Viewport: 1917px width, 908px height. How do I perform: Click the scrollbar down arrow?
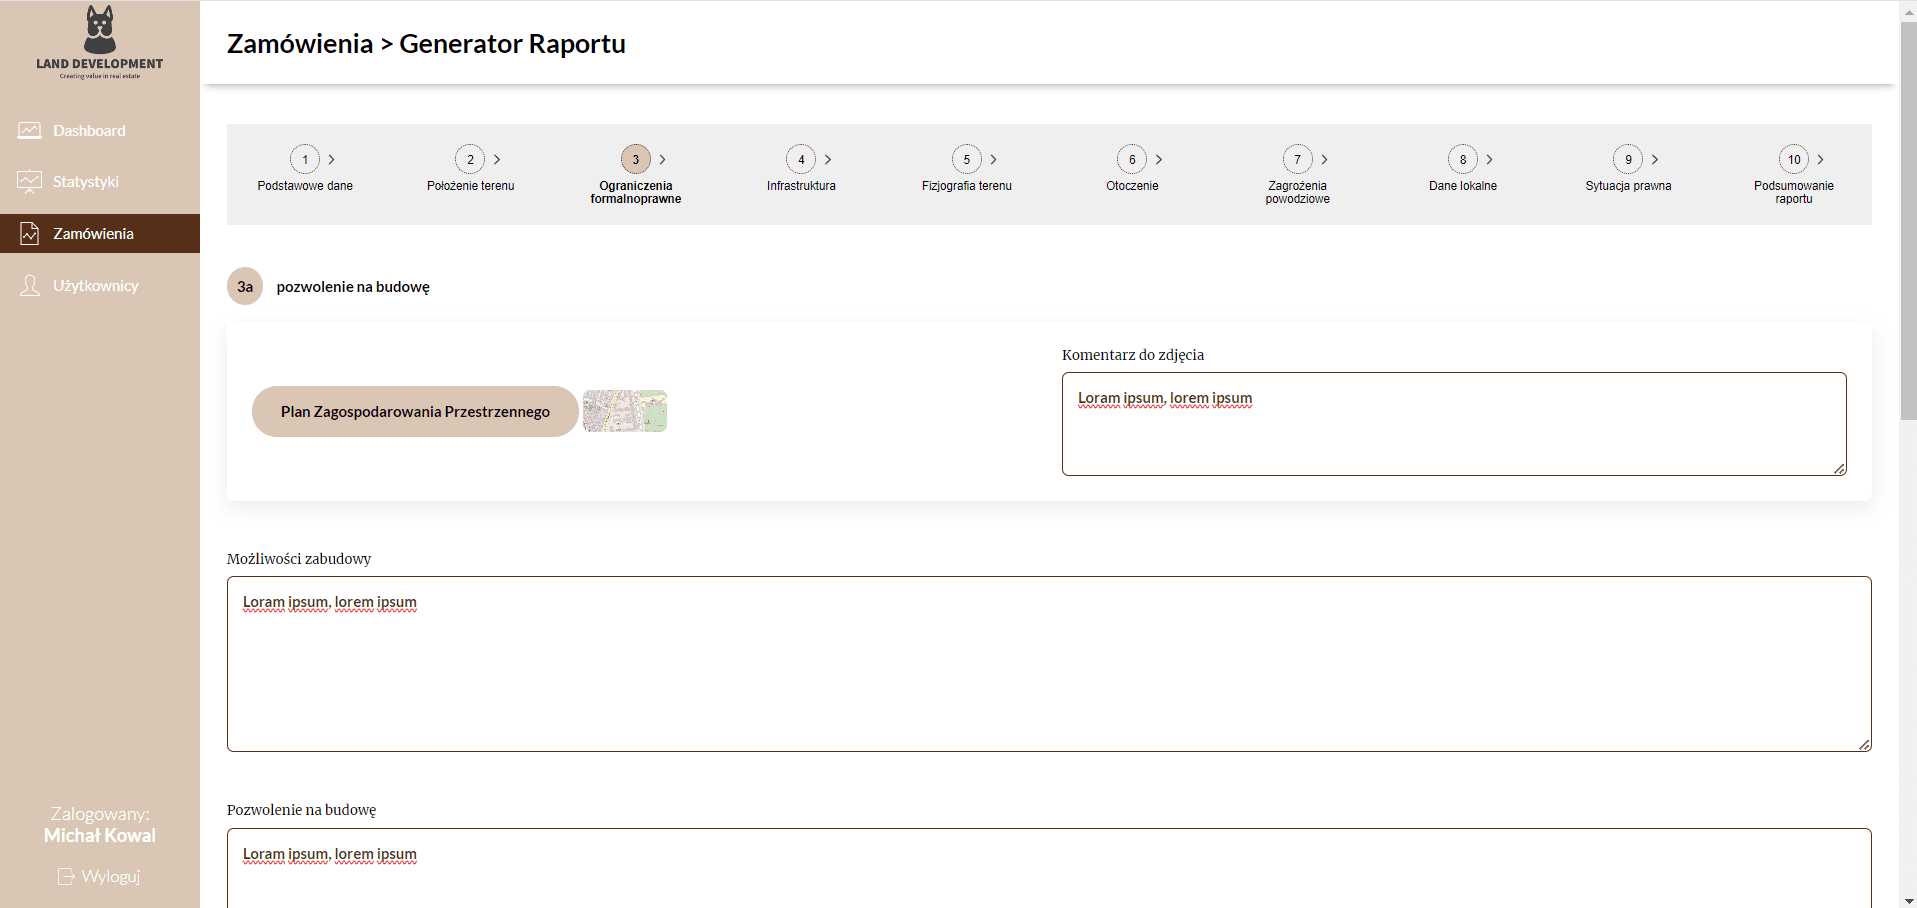tap(1908, 900)
